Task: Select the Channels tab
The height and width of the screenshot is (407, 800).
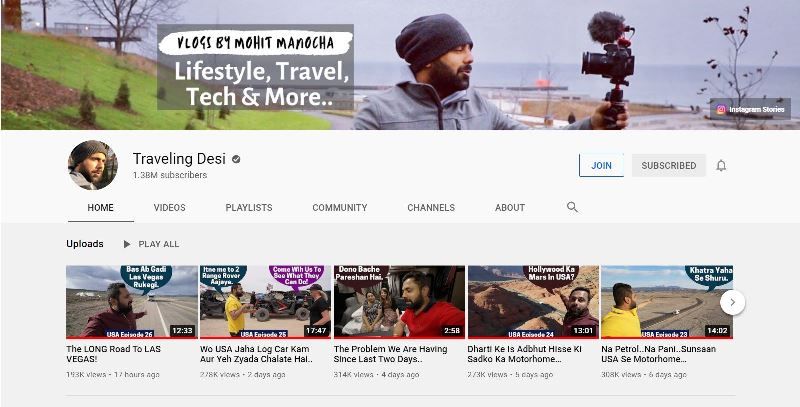Action: click(x=431, y=208)
